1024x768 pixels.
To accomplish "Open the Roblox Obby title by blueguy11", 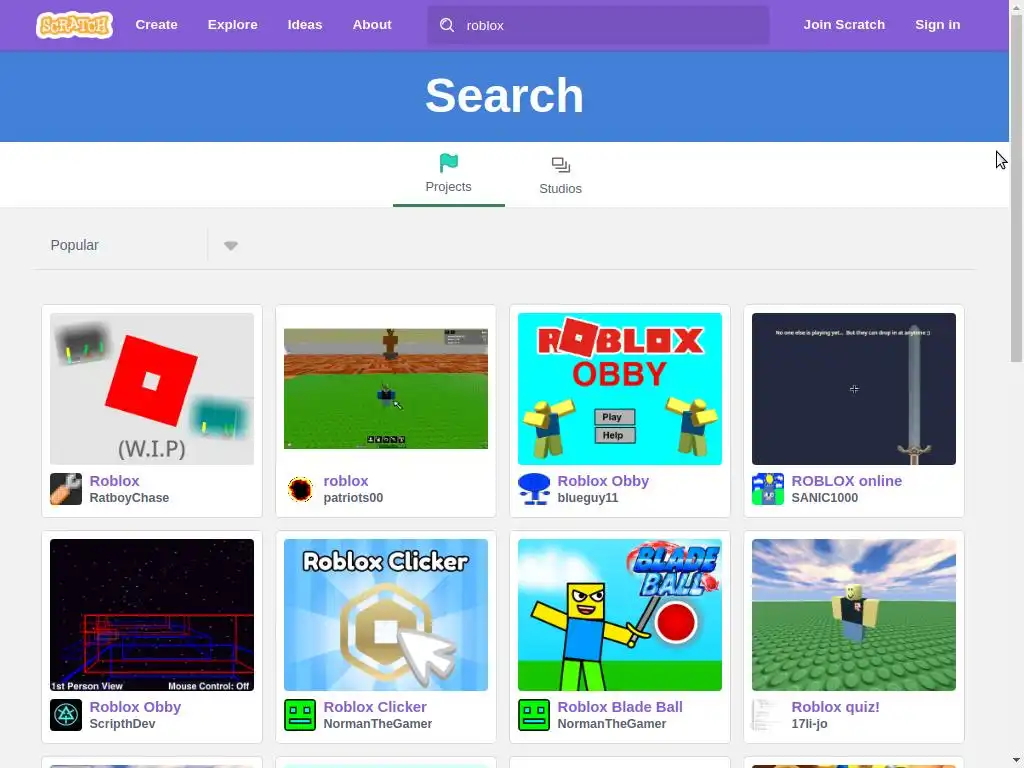I will (x=603, y=481).
